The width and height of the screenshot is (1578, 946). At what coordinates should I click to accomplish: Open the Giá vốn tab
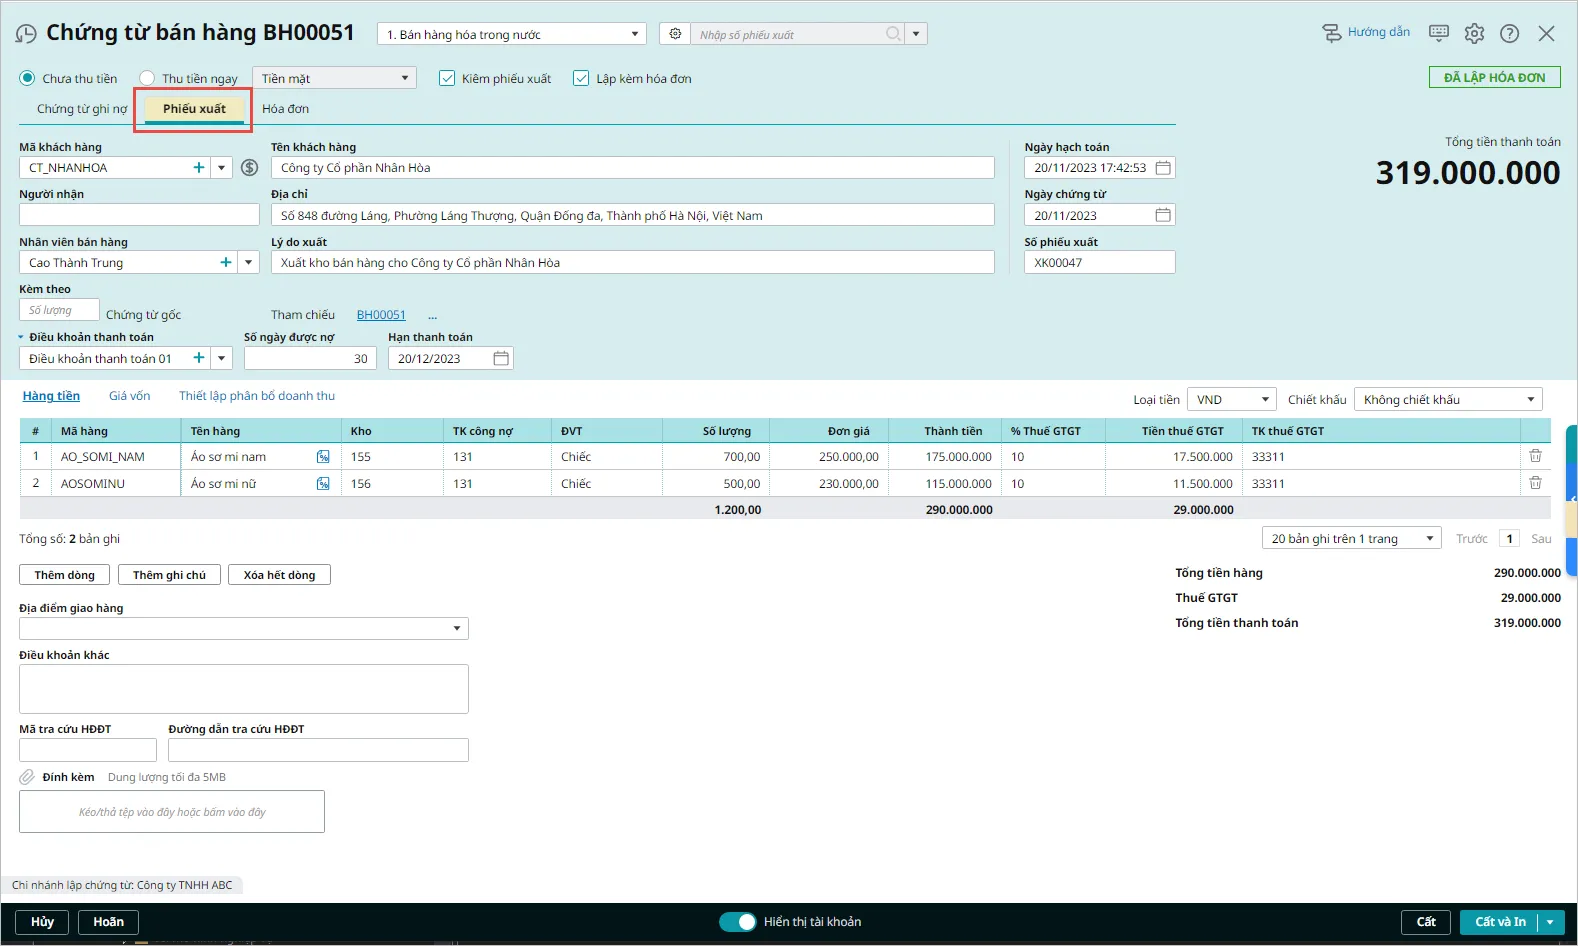point(129,396)
